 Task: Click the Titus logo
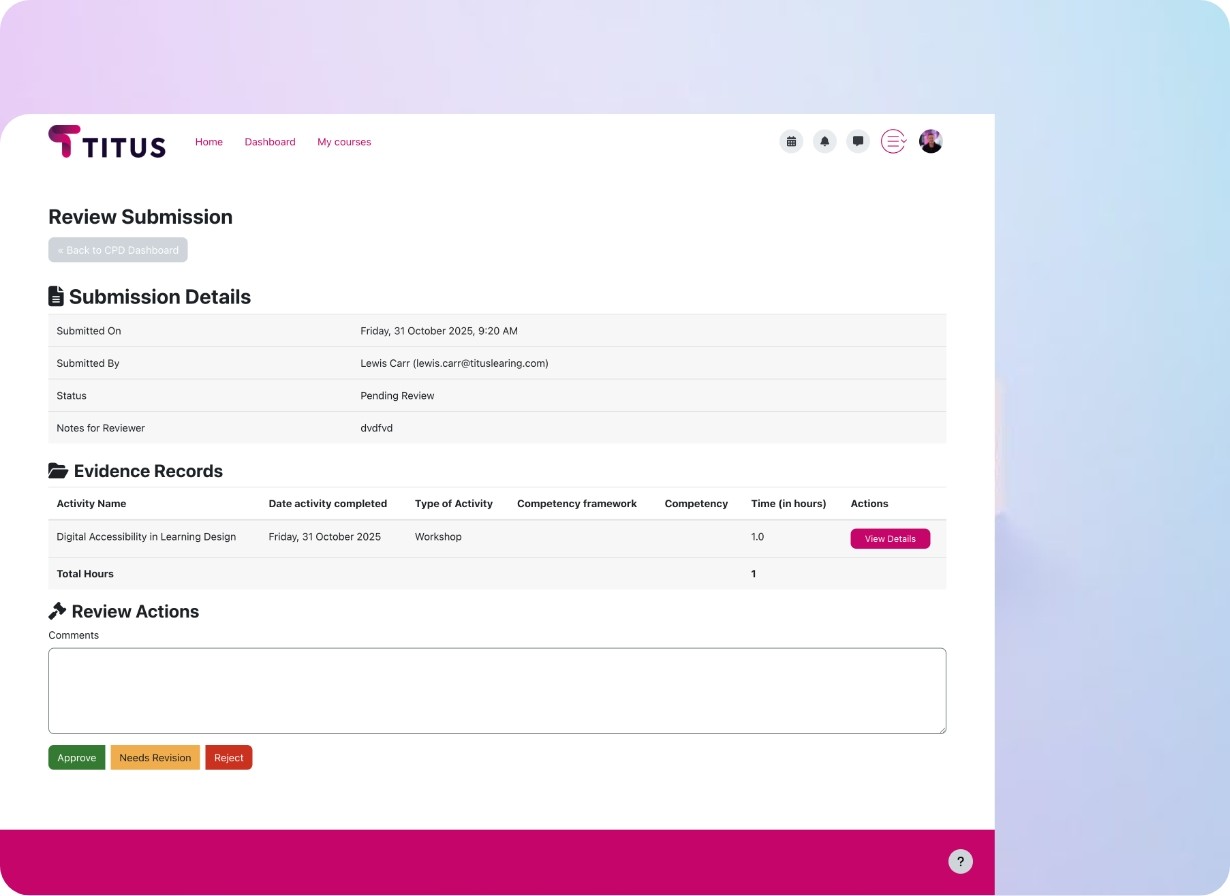point(107,142)
